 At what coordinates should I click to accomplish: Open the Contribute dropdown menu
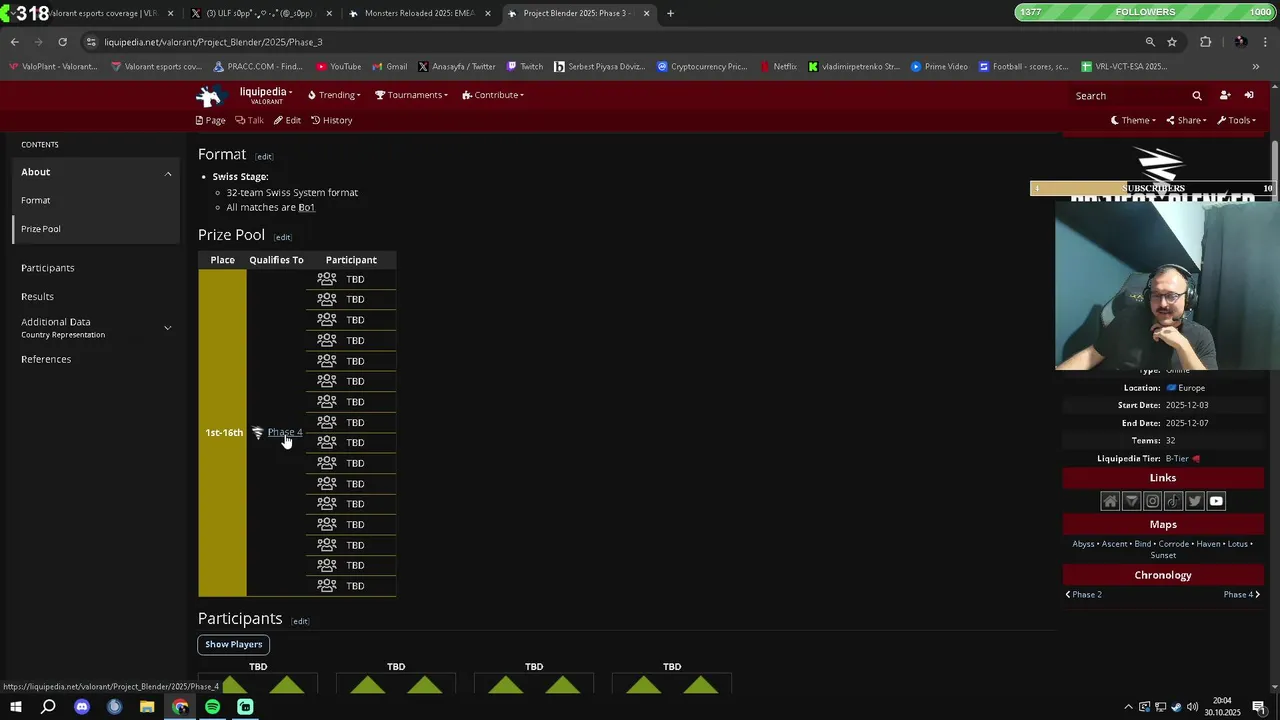[493, 95]
